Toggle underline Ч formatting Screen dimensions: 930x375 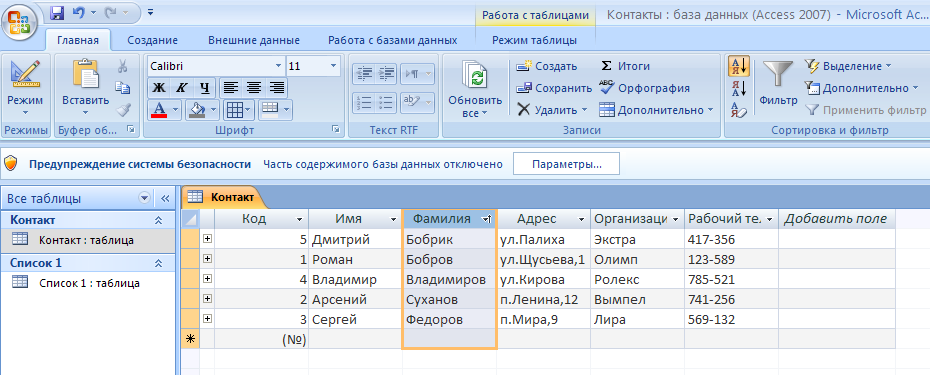(204, 88)
